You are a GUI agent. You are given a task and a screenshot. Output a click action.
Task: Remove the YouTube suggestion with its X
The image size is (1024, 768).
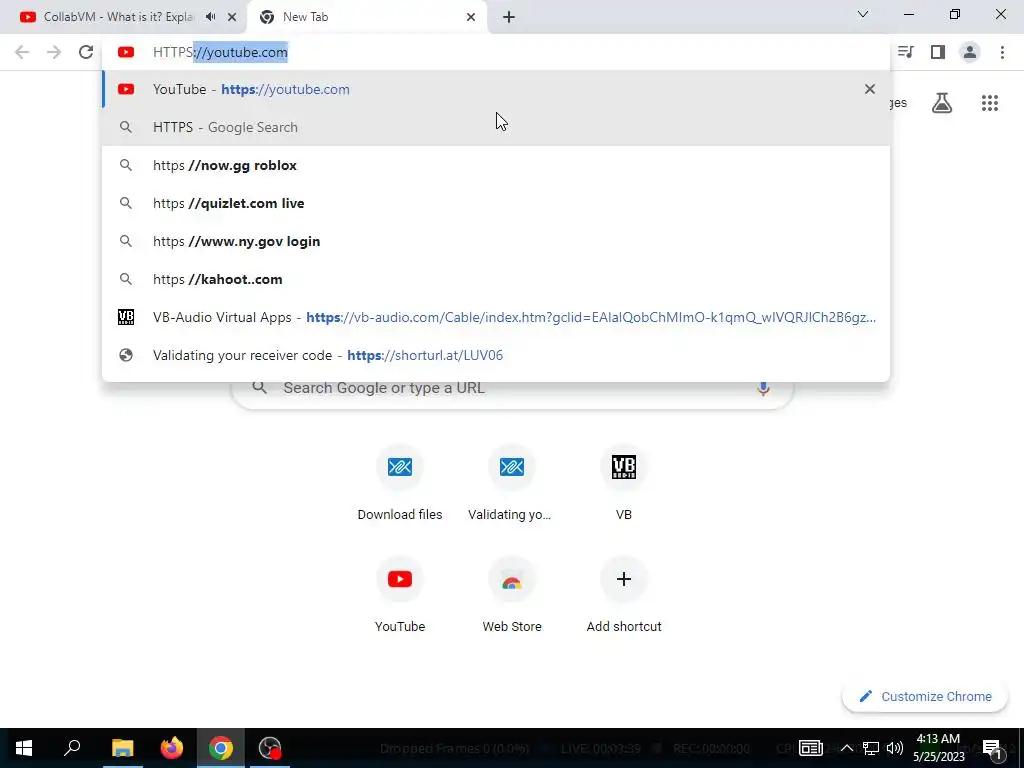click(x=869, y=89)
